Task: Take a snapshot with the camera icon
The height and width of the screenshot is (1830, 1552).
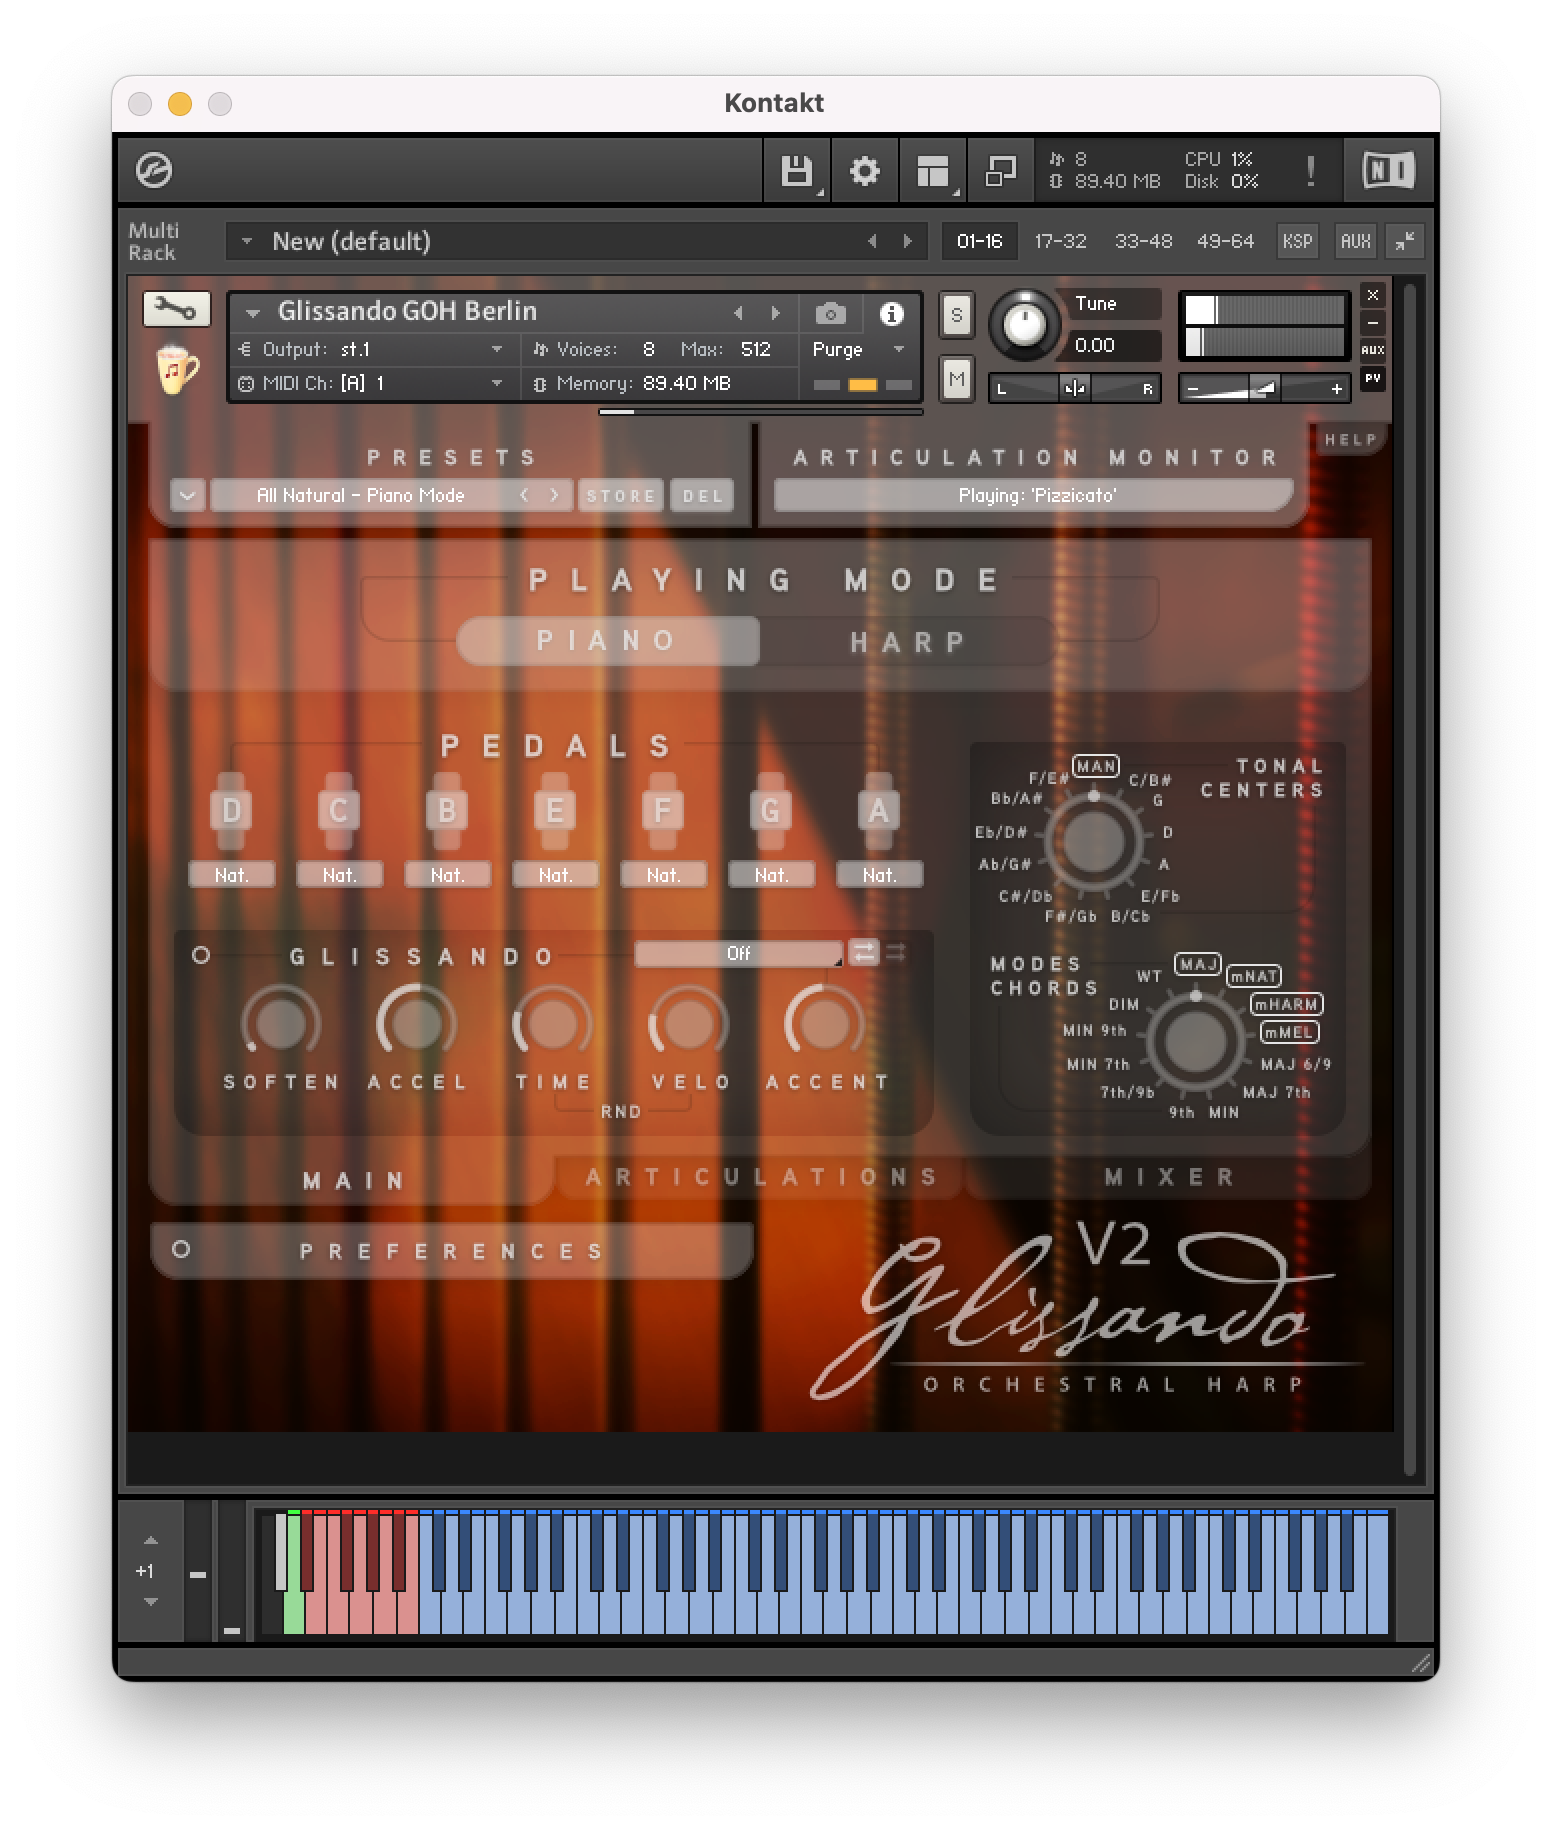Action: 830,314
